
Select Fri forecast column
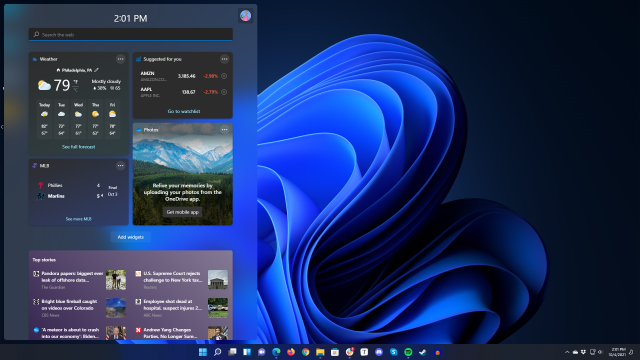113,119
